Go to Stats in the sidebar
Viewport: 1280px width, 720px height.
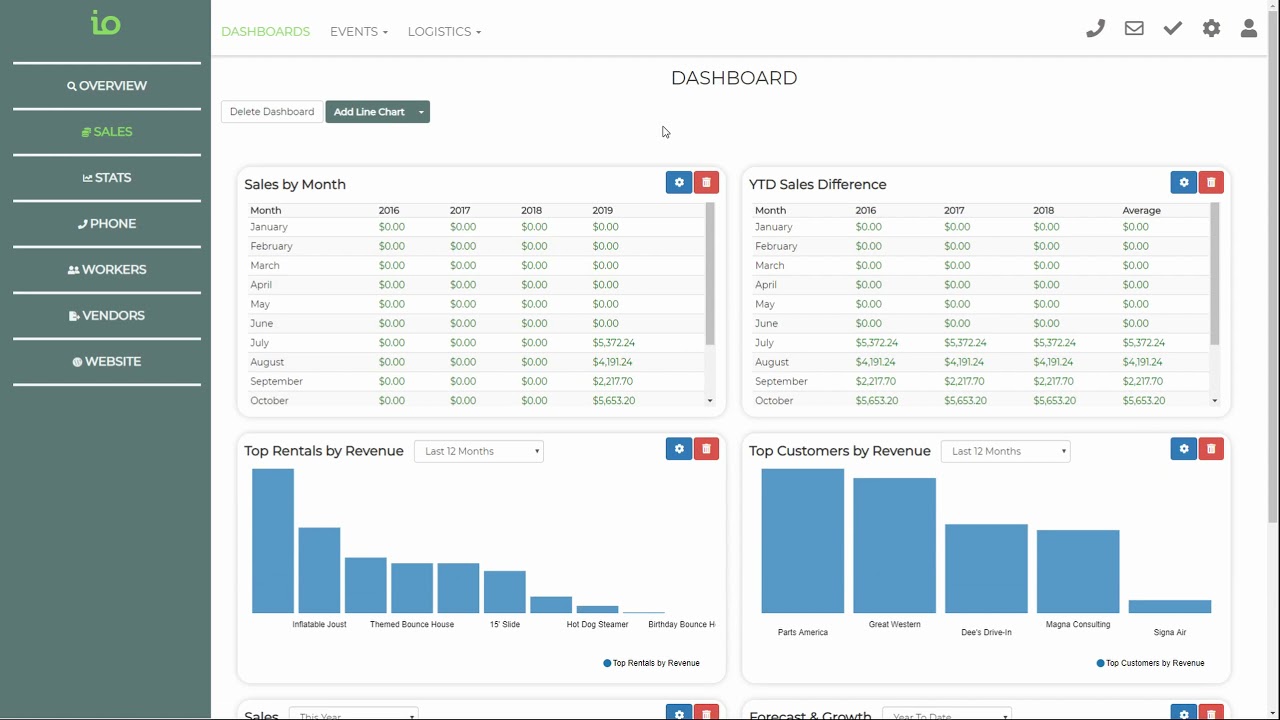coord(106,178)
